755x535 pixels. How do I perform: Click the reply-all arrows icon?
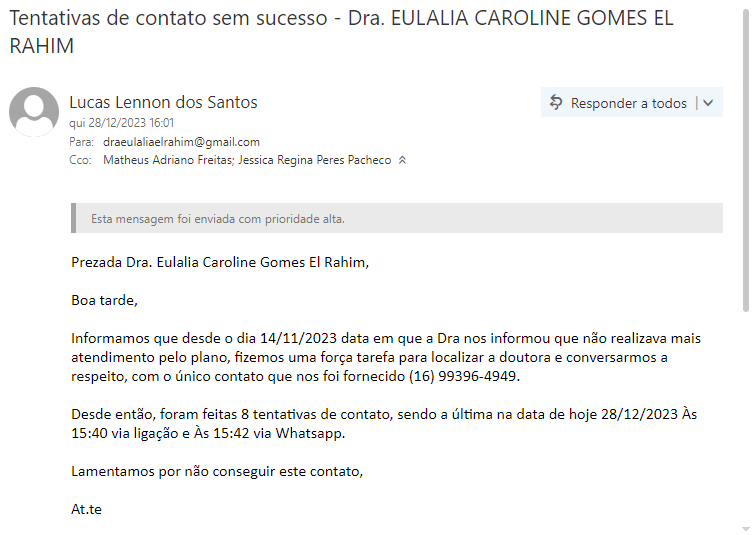point(557,103)
